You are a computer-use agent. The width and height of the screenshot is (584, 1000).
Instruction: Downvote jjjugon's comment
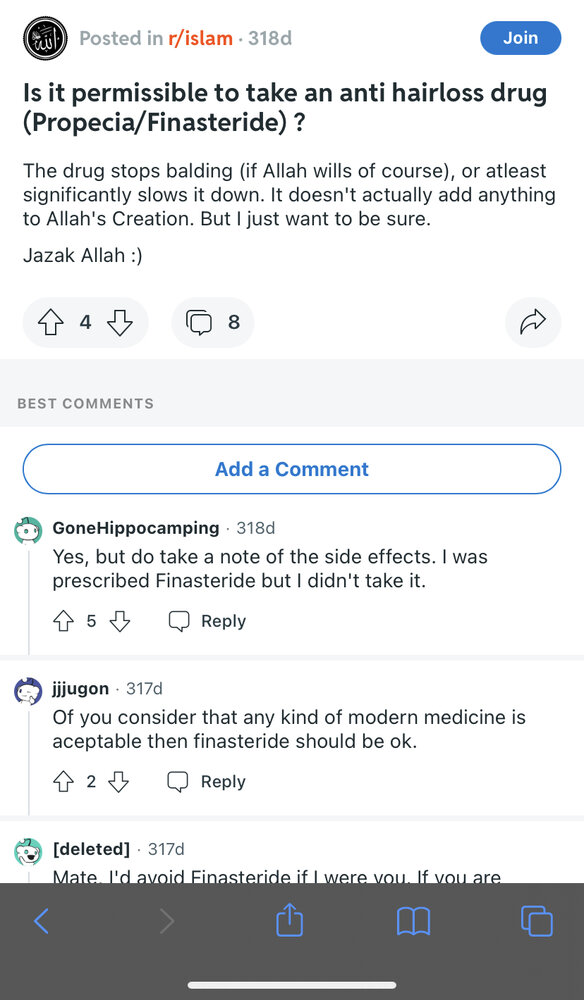(x=119, y=782)
